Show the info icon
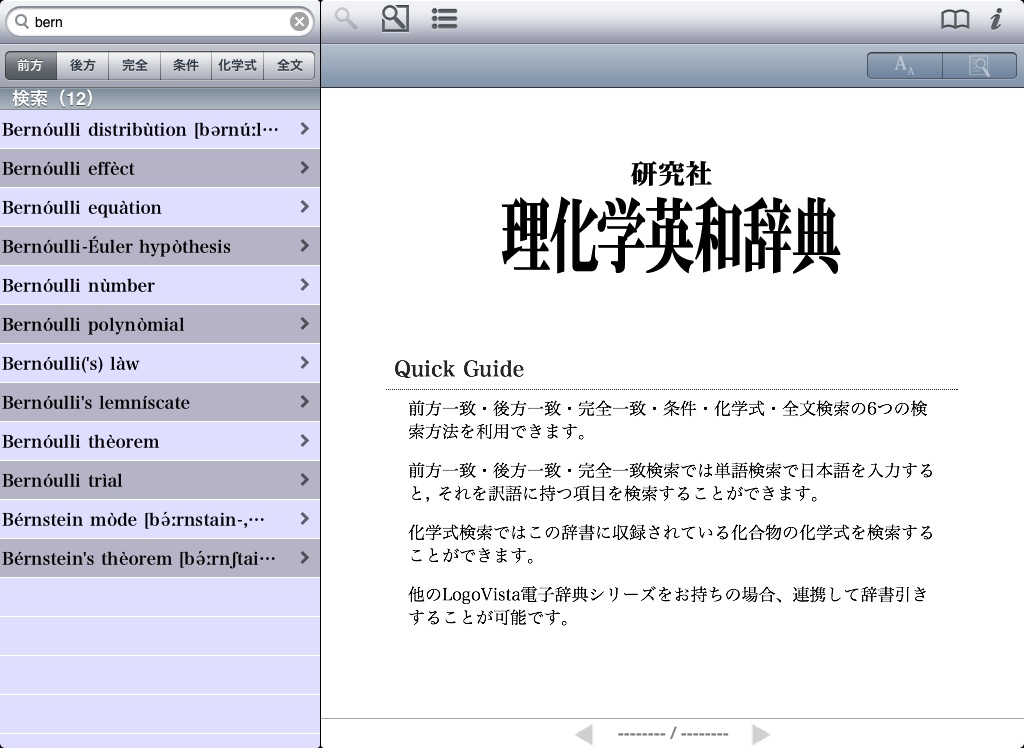 pos(996,20)
